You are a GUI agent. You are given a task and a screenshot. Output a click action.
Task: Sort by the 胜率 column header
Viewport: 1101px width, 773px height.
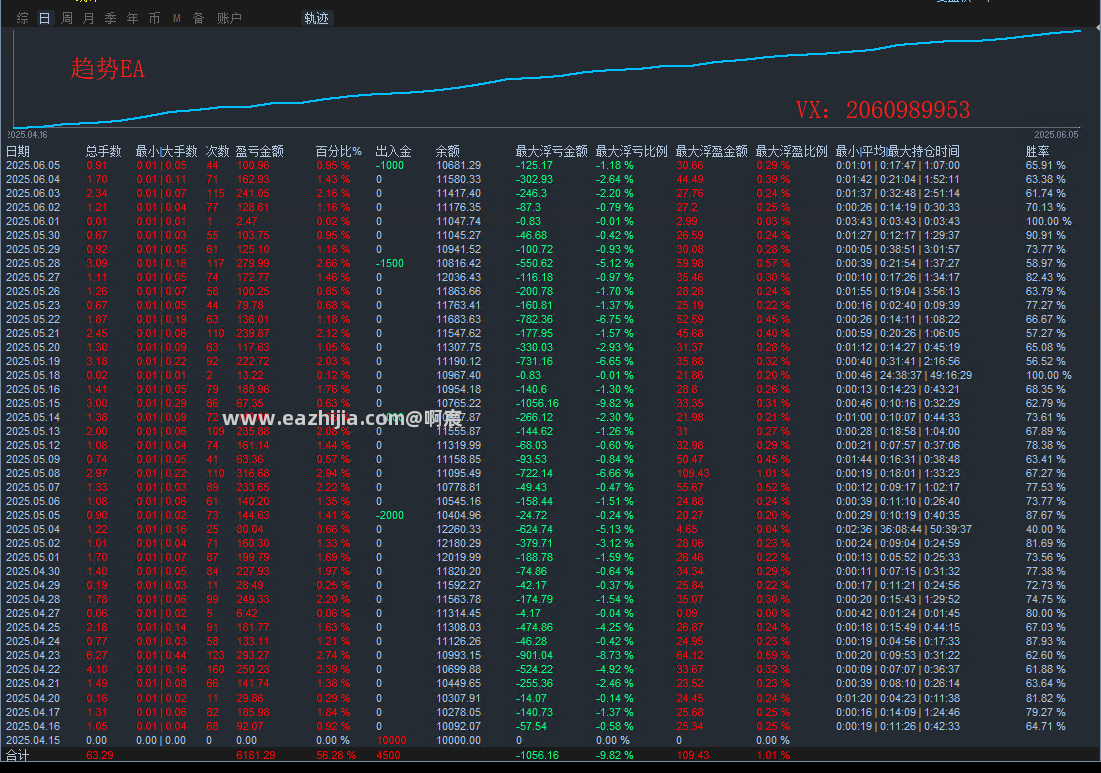coord(1037,151)
